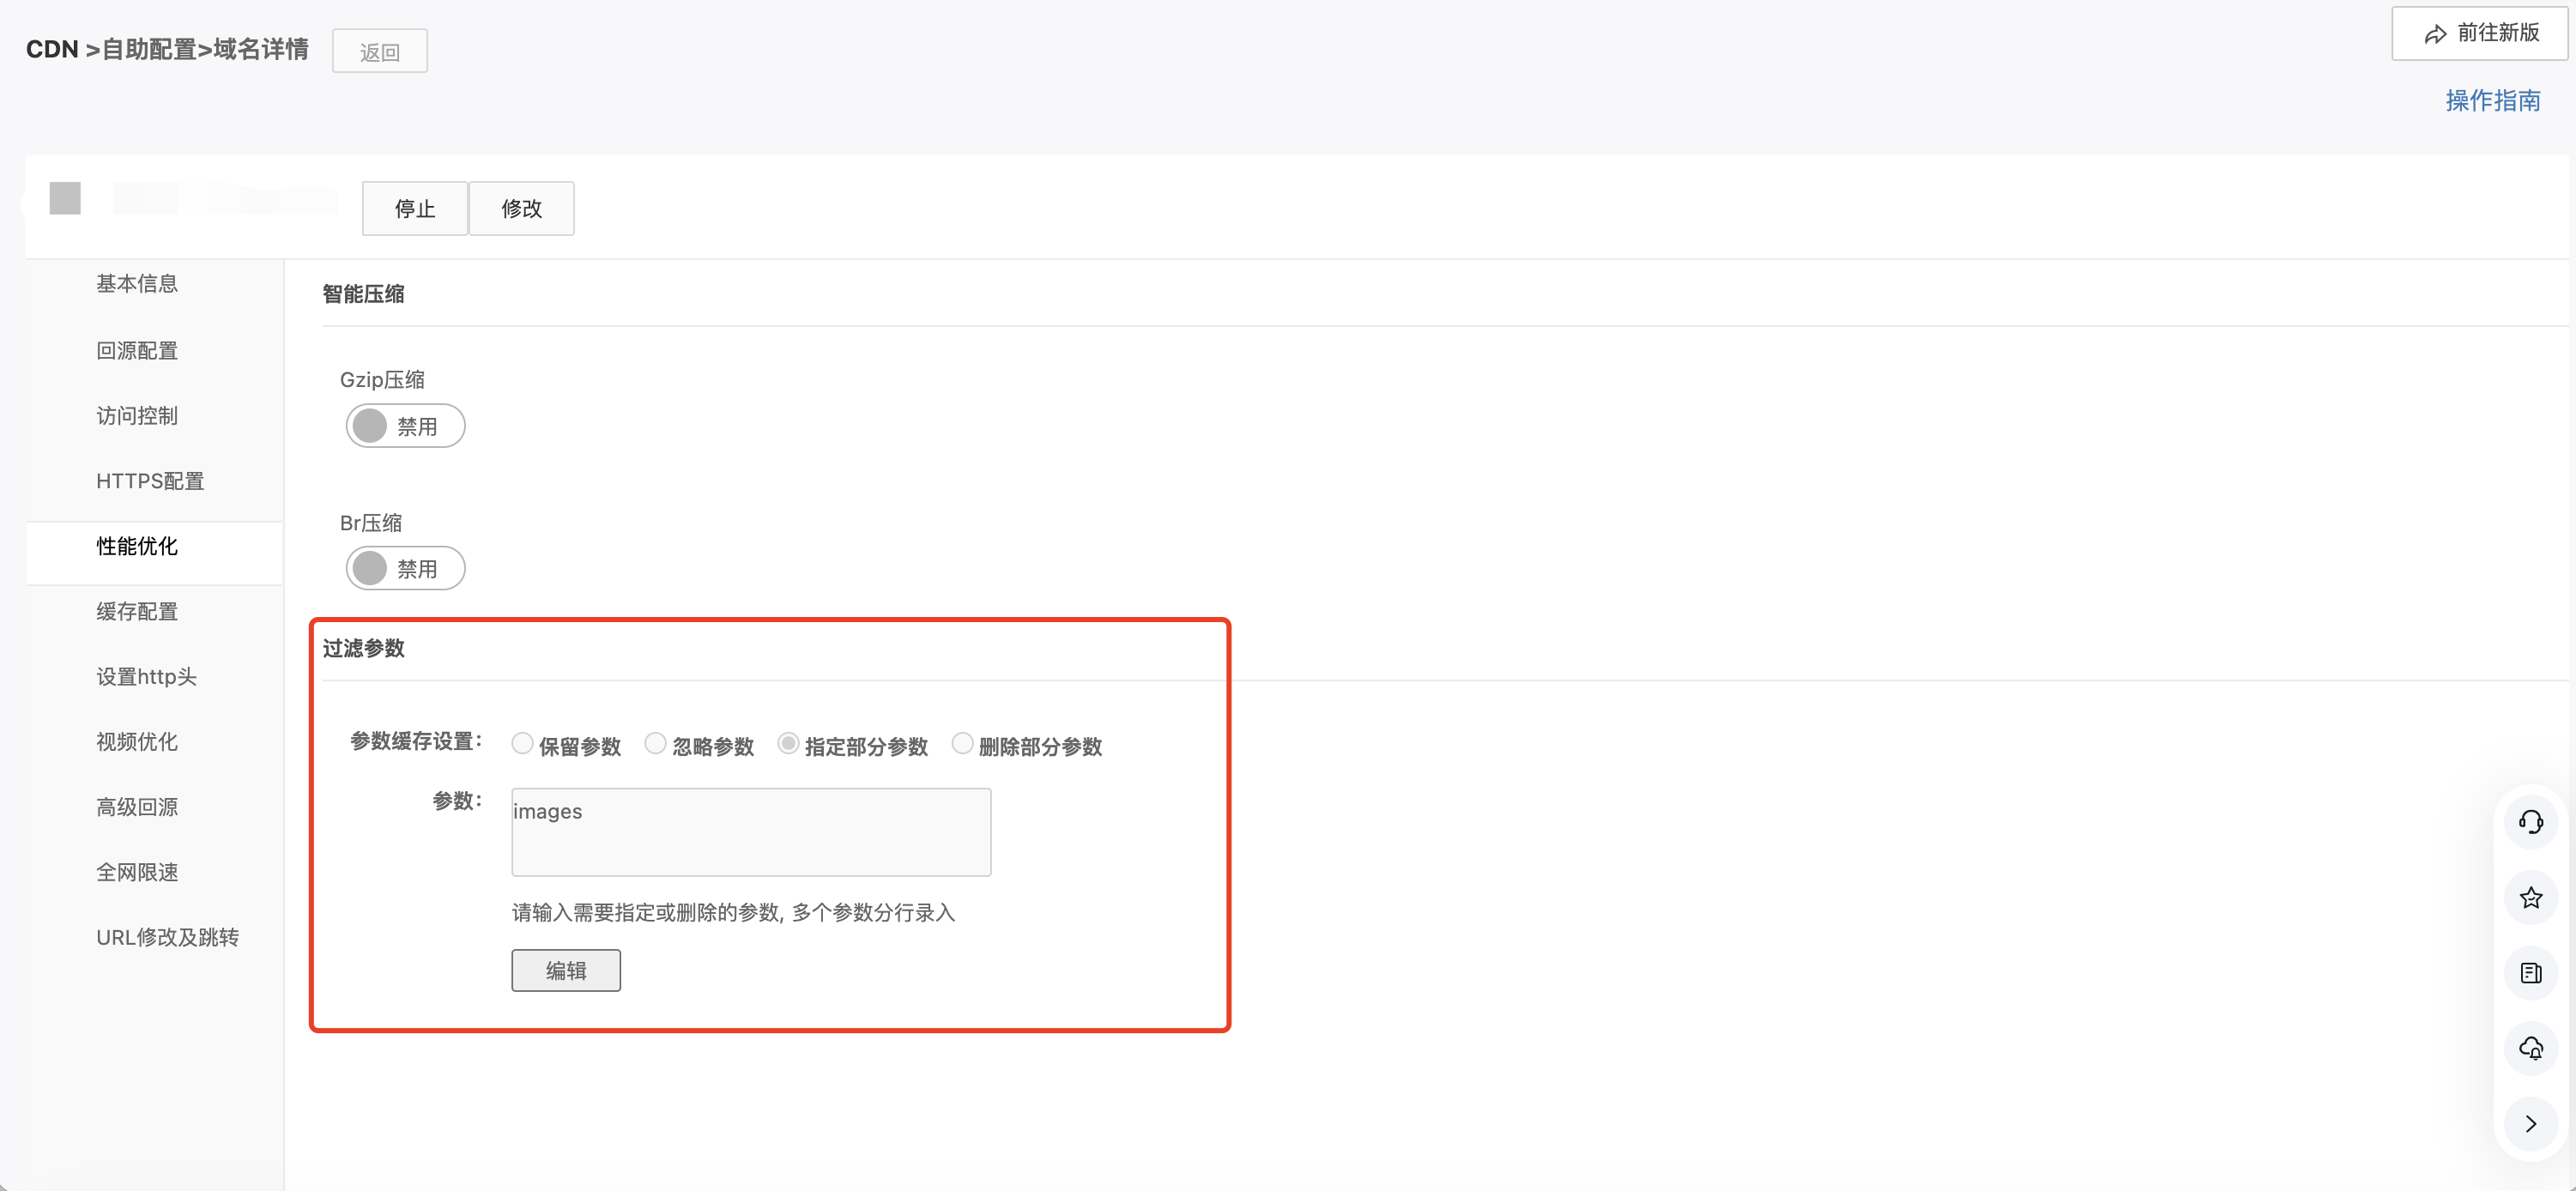This screenshot has height=1191, width=2576.
Task: Click the cloud notification icon
Action: point(2530,1048)
